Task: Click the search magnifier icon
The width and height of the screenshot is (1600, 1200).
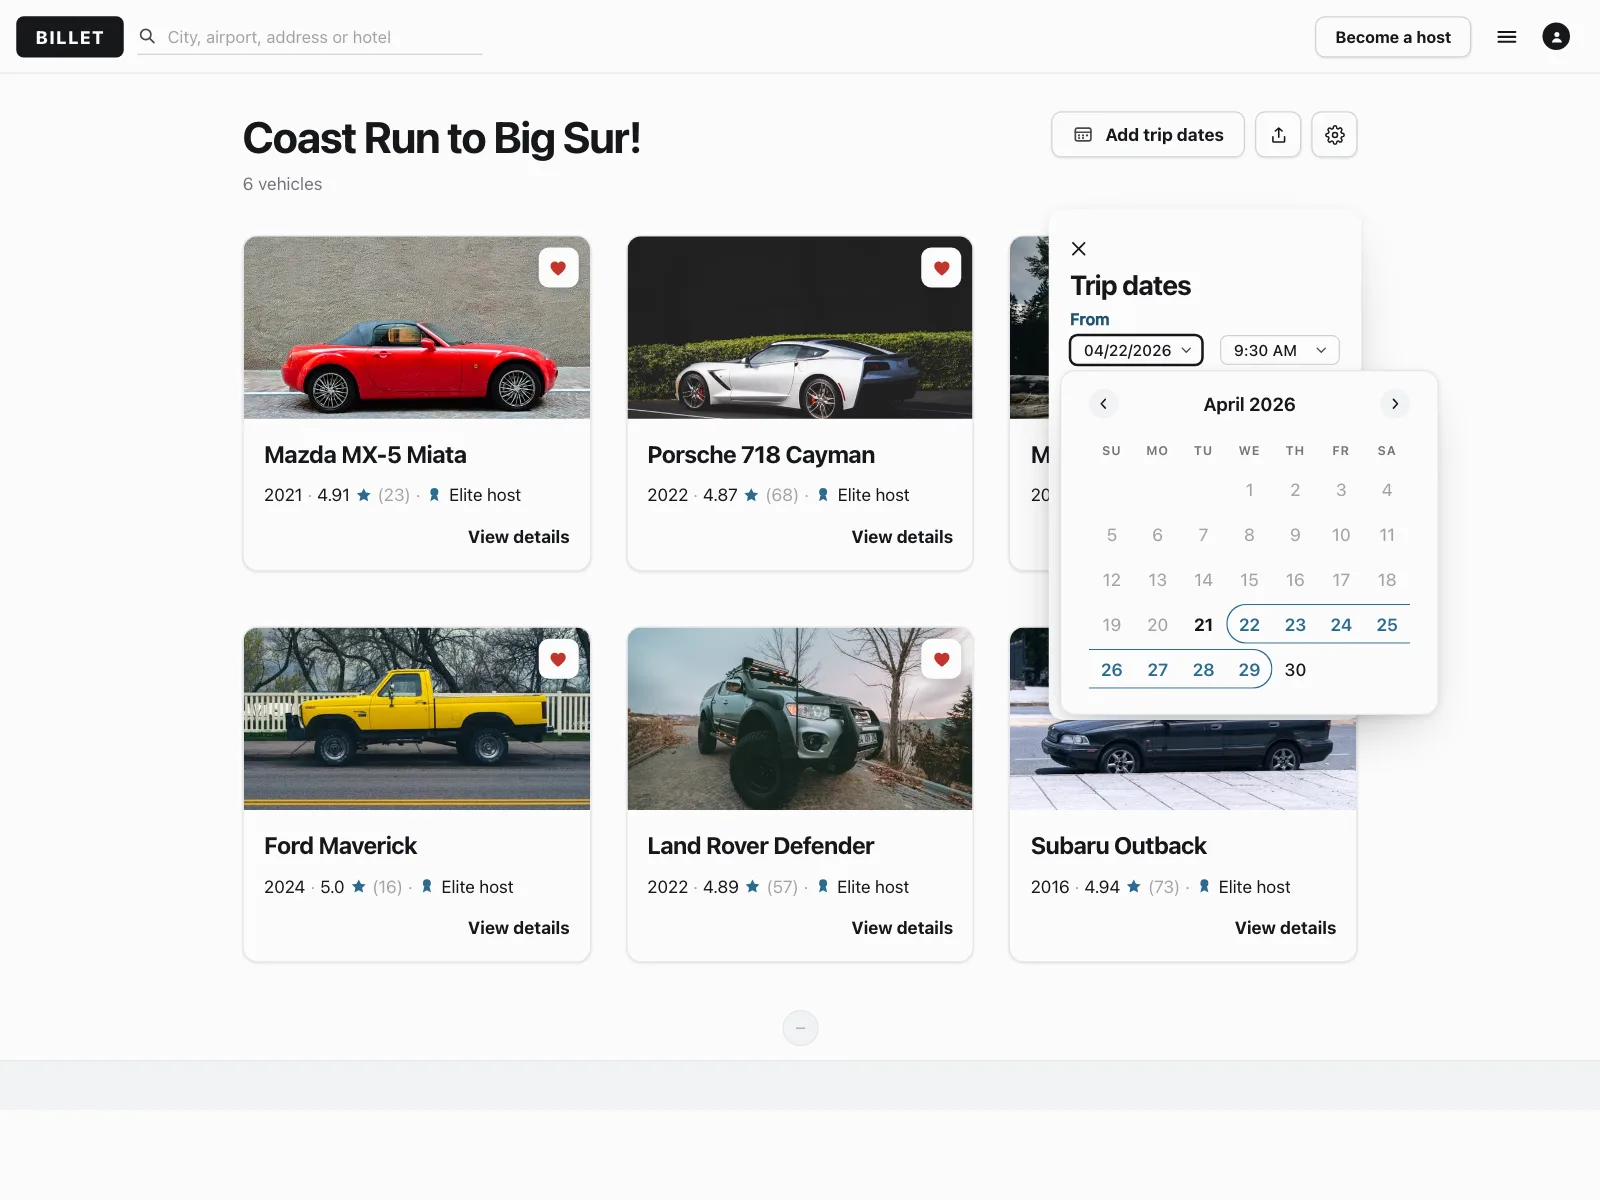Action: point(147,37)
